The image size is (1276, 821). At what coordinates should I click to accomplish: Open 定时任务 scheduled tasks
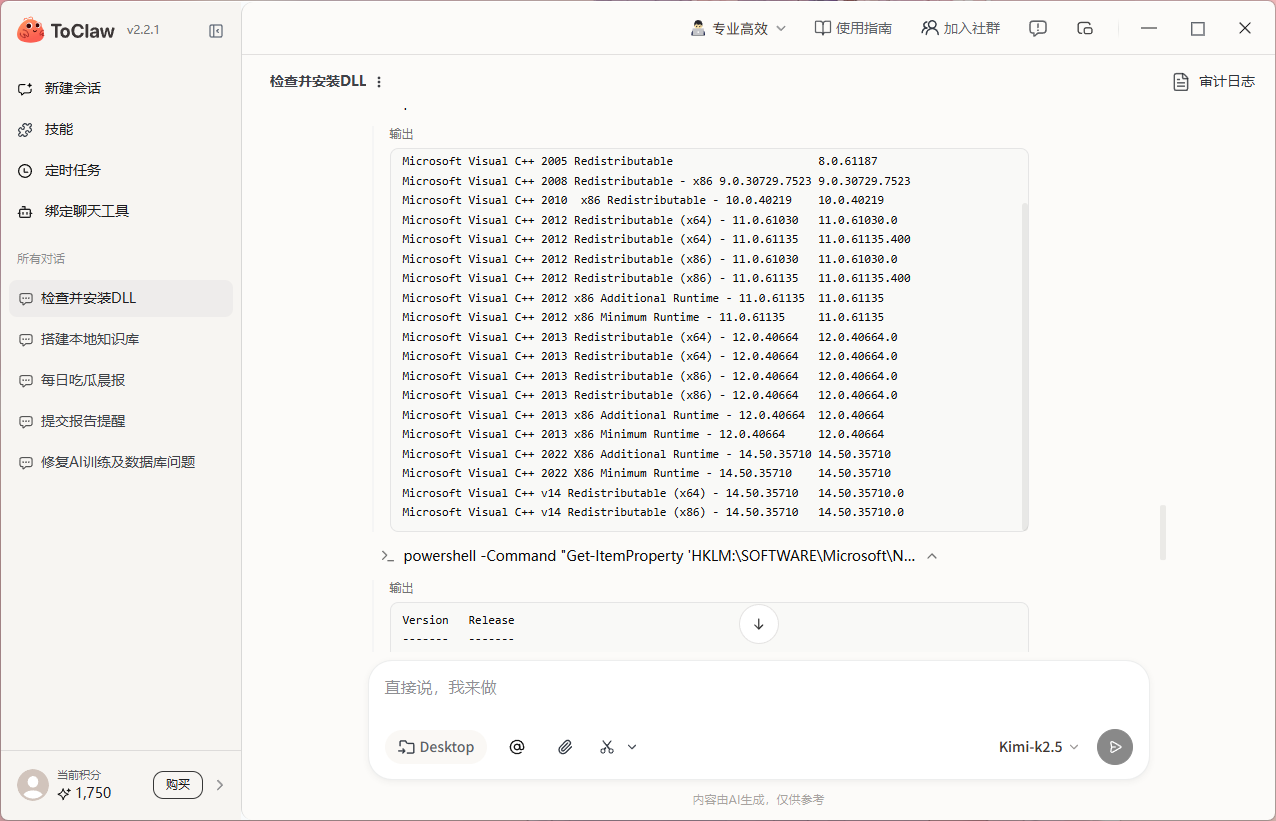pyautogui.click(x=121, y=170)
